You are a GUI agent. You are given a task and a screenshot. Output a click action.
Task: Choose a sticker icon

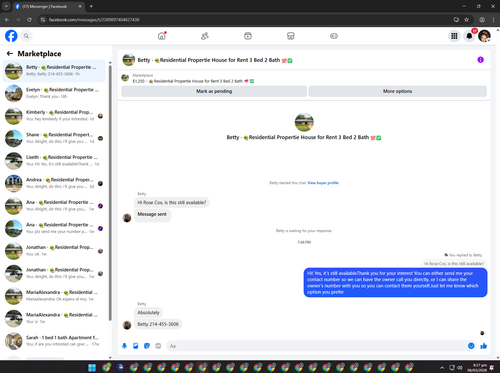(x=147, y=346)
